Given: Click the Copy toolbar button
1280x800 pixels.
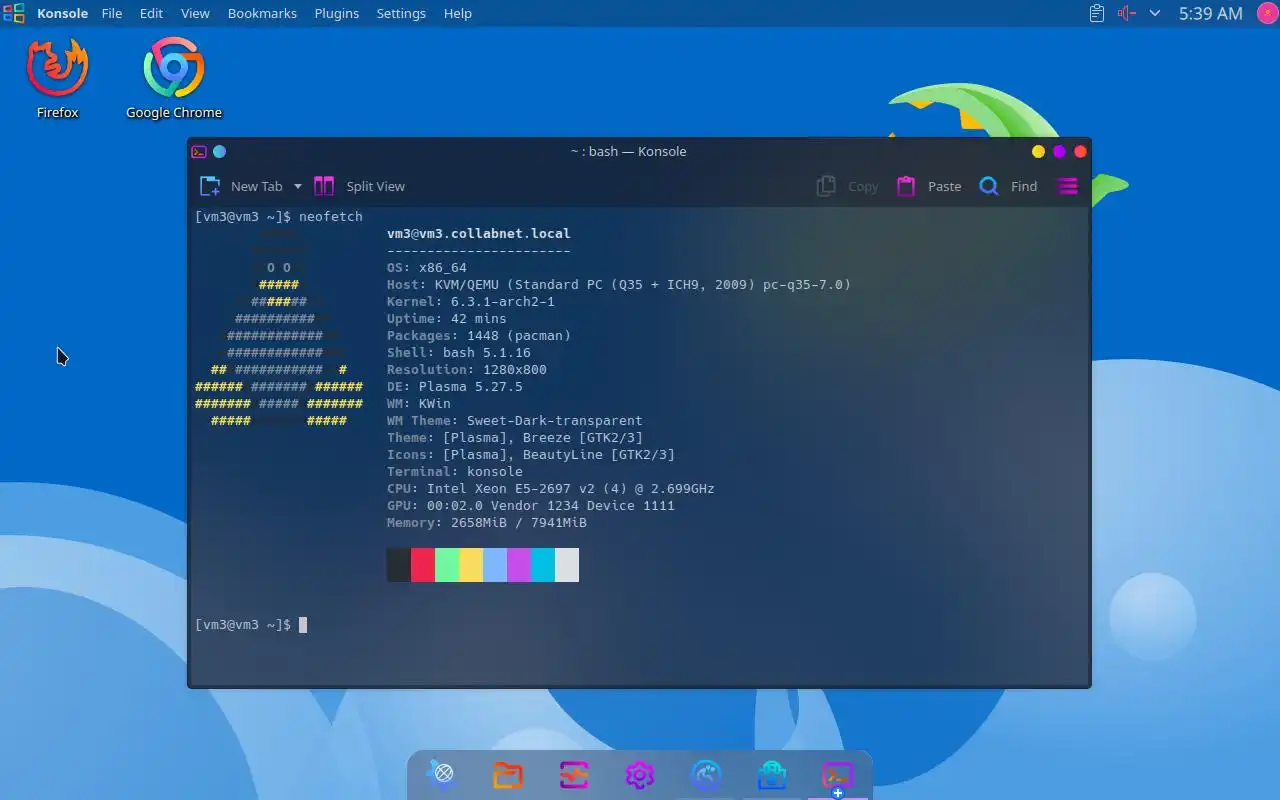Looking at the screenshot, I should 847,186.
